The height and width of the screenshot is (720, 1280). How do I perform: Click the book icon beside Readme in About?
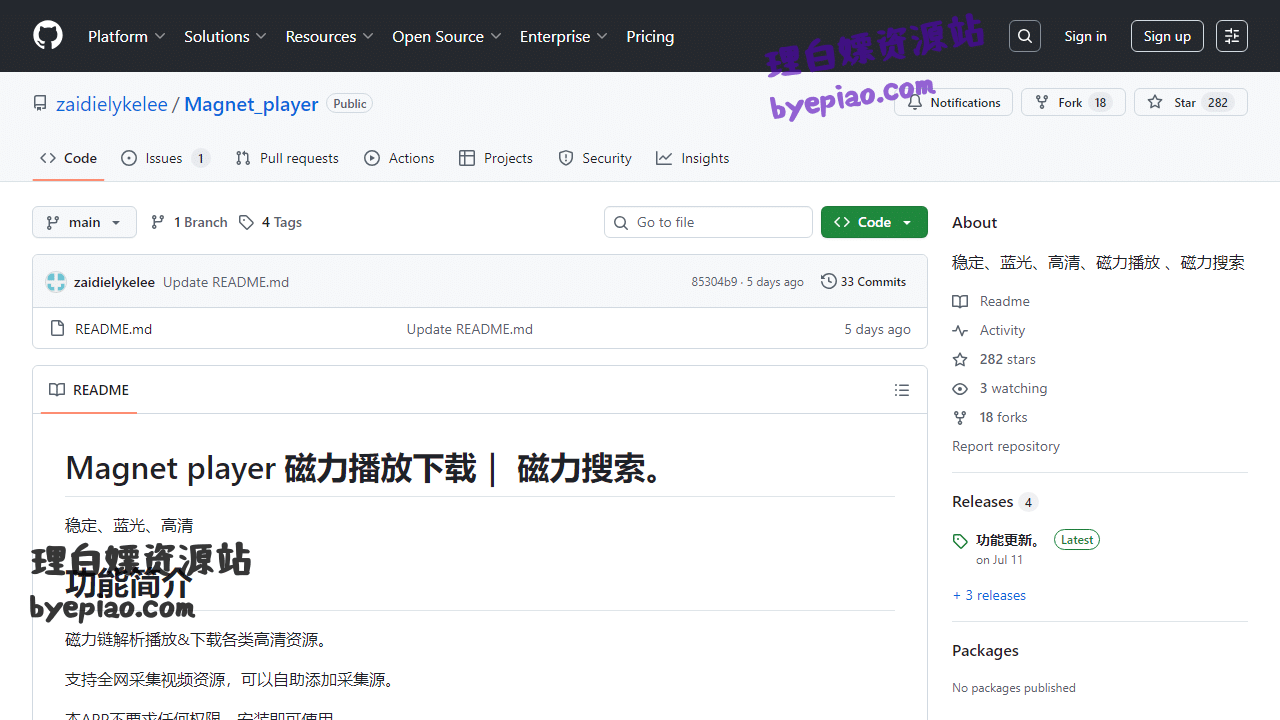tap(960, 301)
